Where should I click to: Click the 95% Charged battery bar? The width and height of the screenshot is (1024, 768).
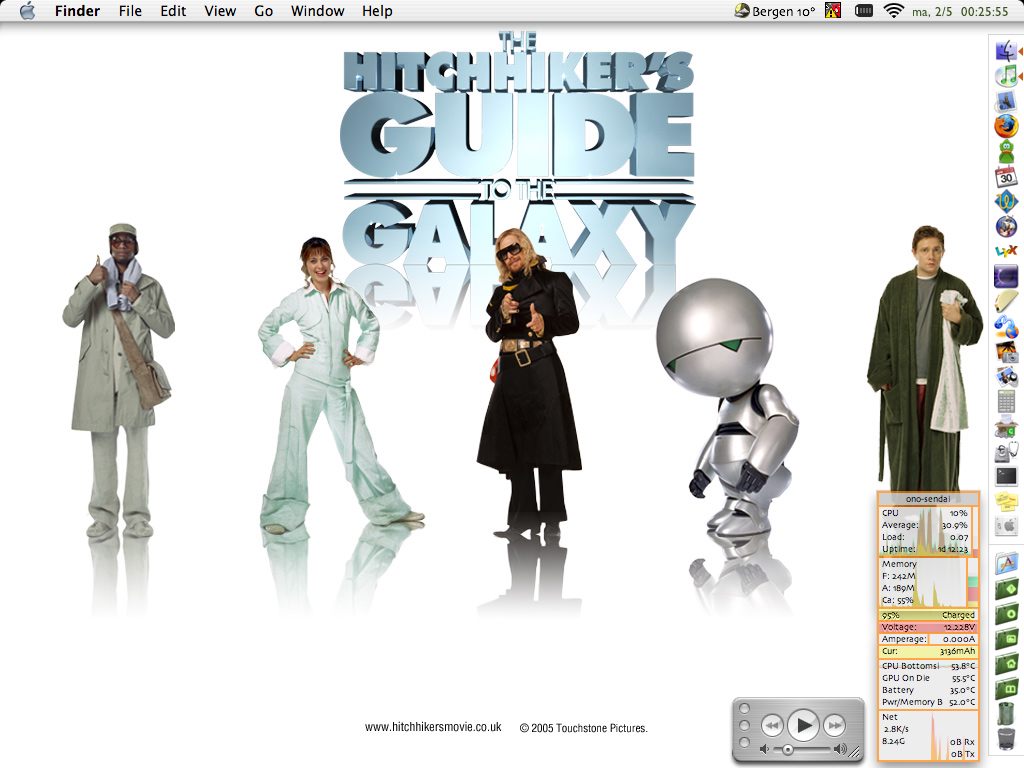pyautogui.click(x=928, y=615)
